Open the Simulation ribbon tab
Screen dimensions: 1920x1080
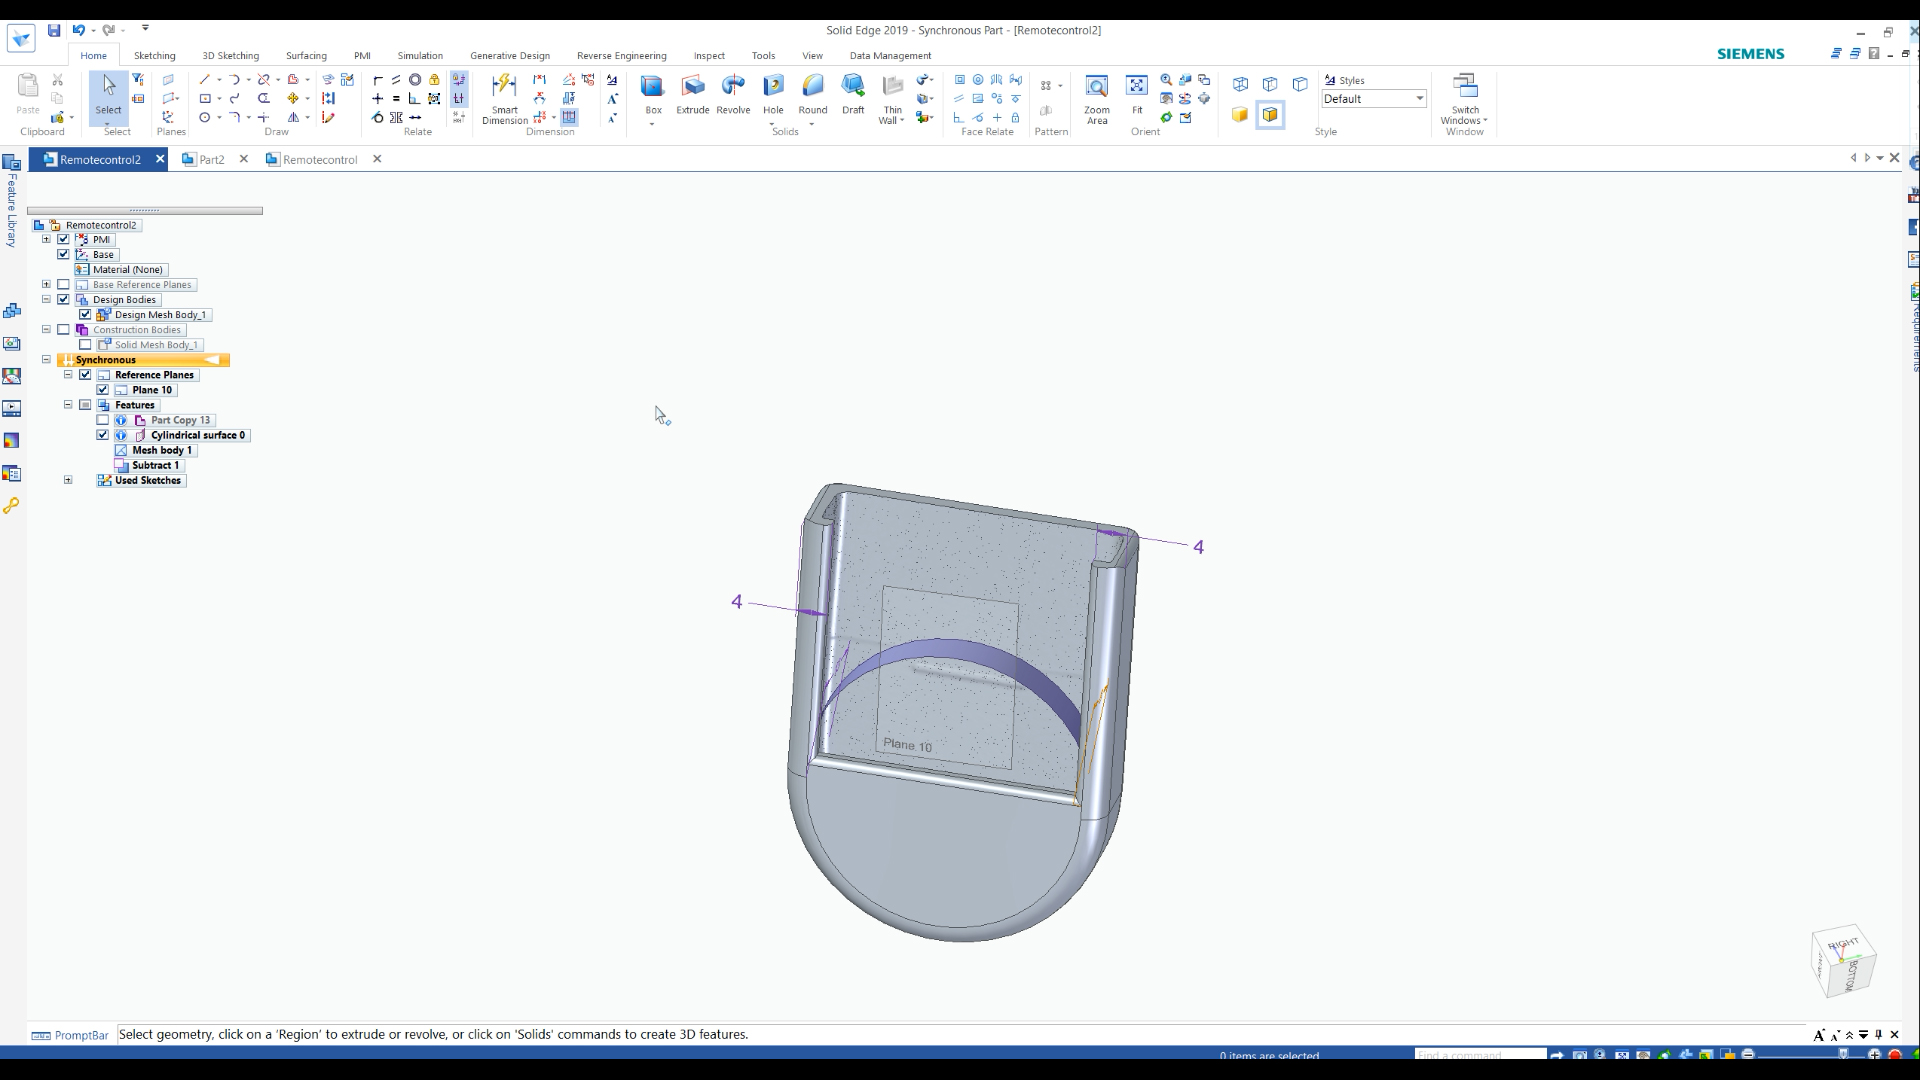pos(419,55)
